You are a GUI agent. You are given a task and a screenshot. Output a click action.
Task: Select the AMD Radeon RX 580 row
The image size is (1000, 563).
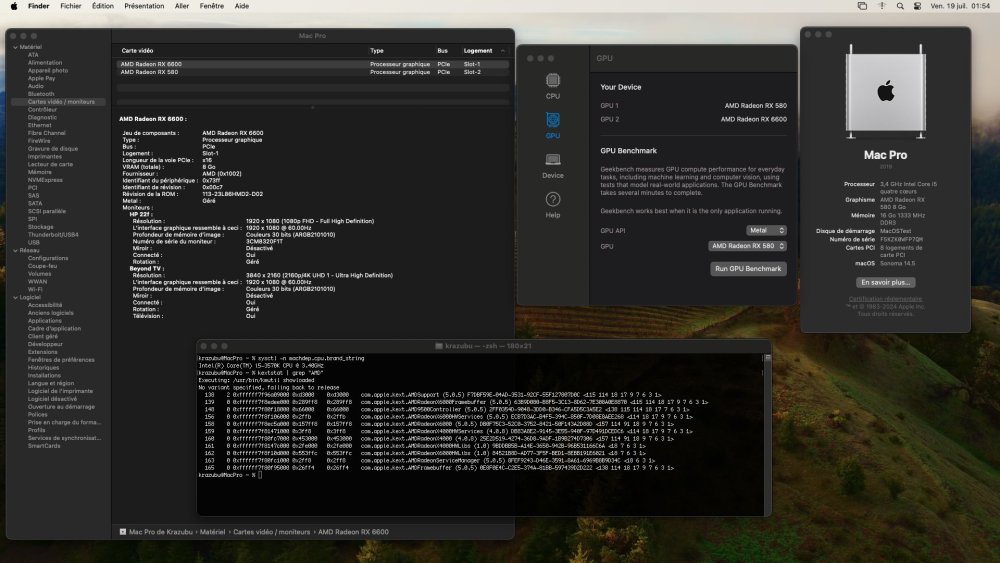click(312, 72)
